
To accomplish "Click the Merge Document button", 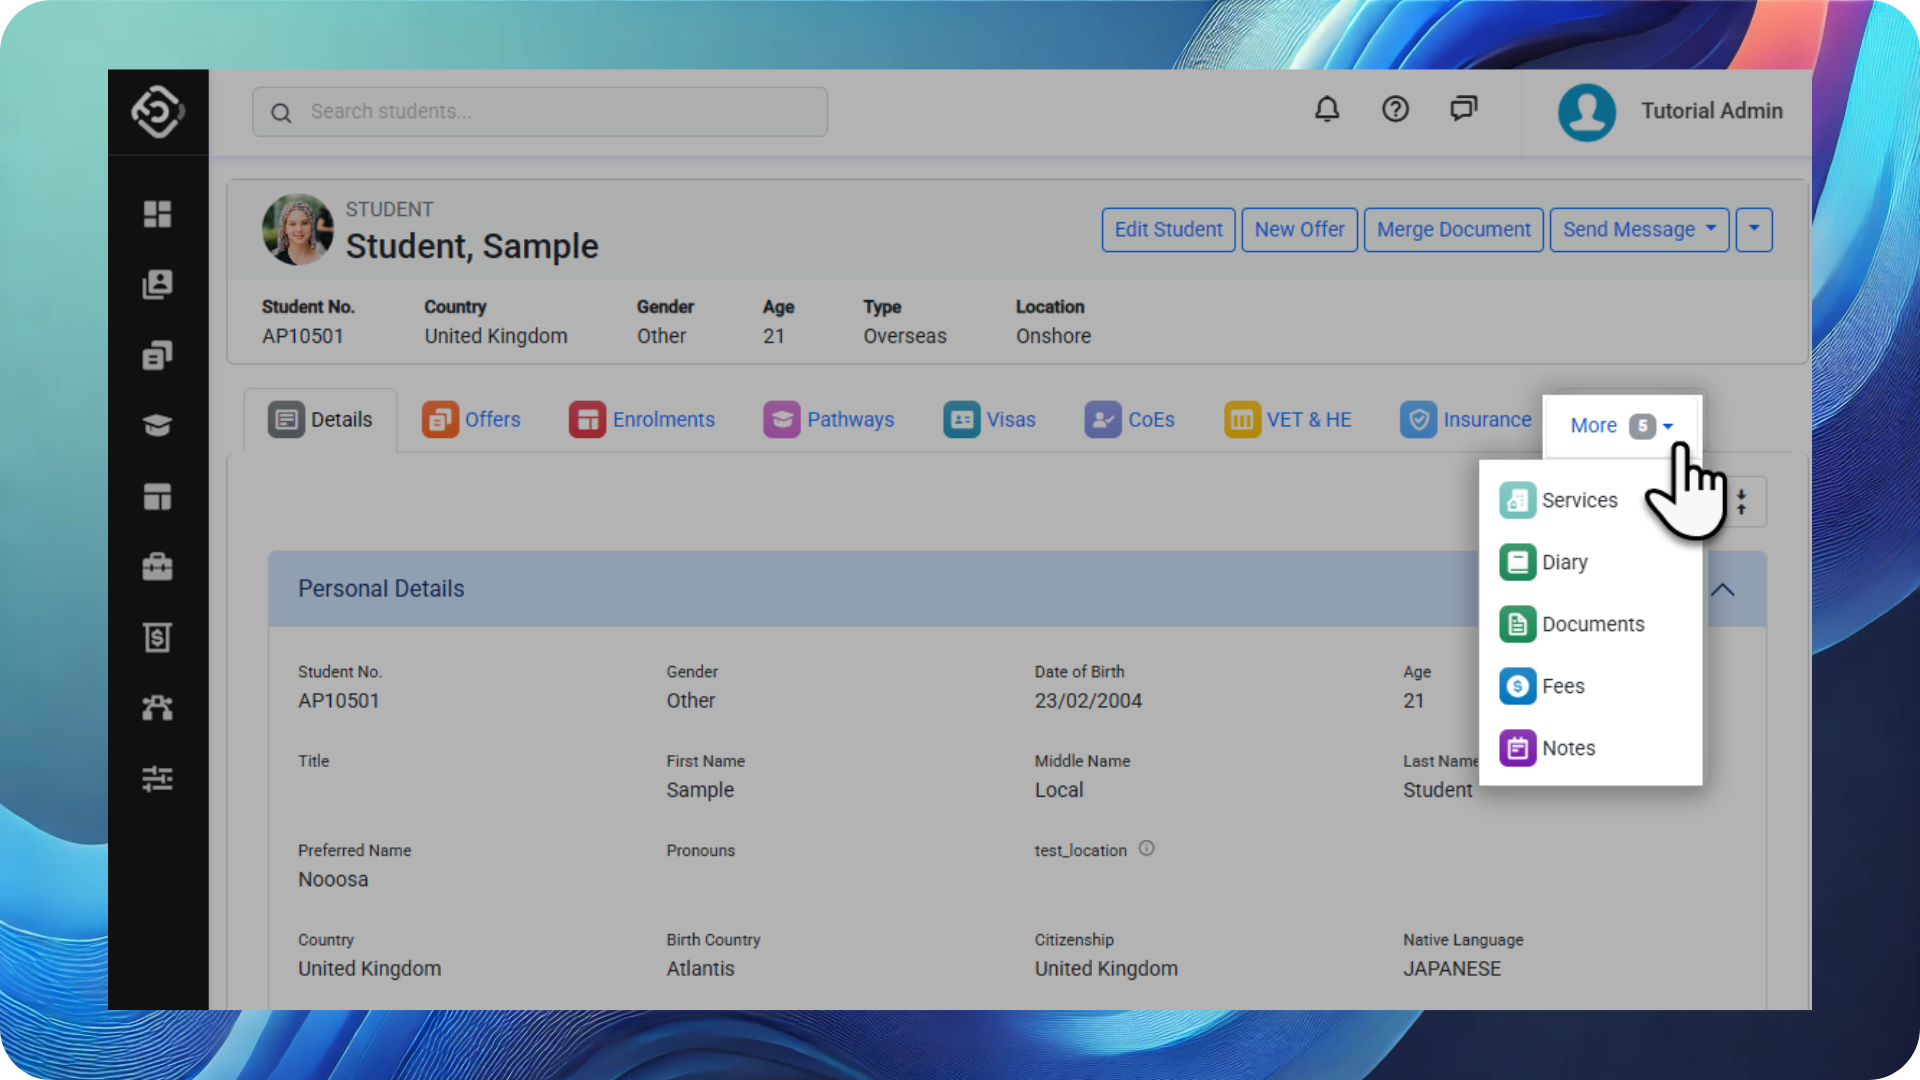I will coord(1453,230).
